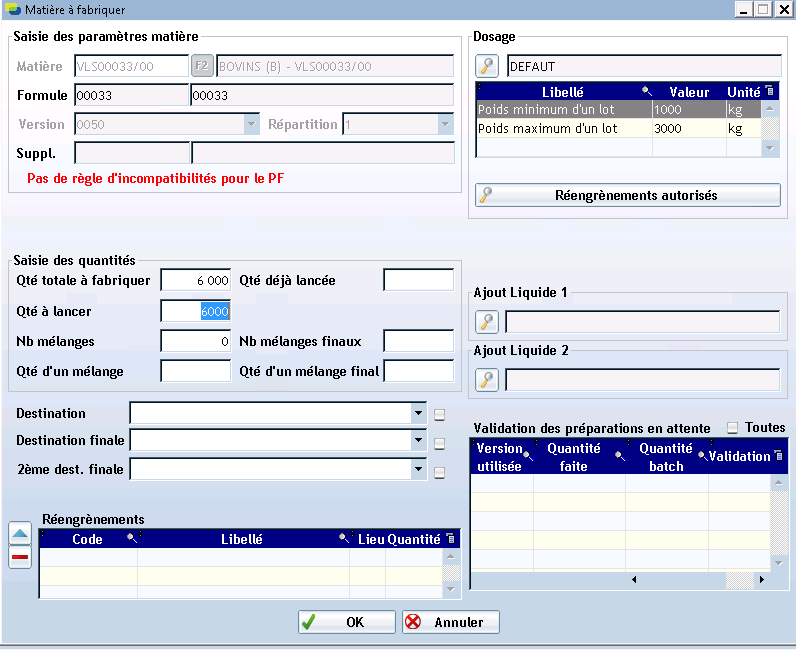Image resolution: width=796 pixels, height=650 pixels.
Task: Click the Qté déjà lancée field
Action: pyautogui.click(x=419, y=280)
